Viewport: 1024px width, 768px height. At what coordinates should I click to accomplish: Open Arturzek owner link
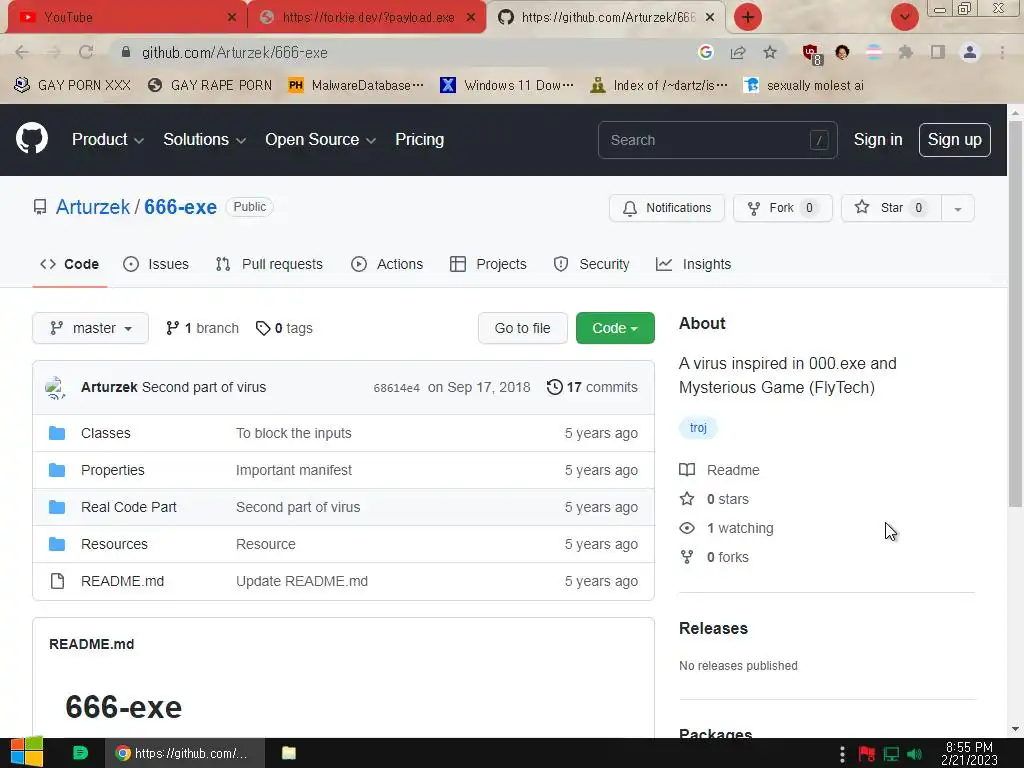pos(93,207)
